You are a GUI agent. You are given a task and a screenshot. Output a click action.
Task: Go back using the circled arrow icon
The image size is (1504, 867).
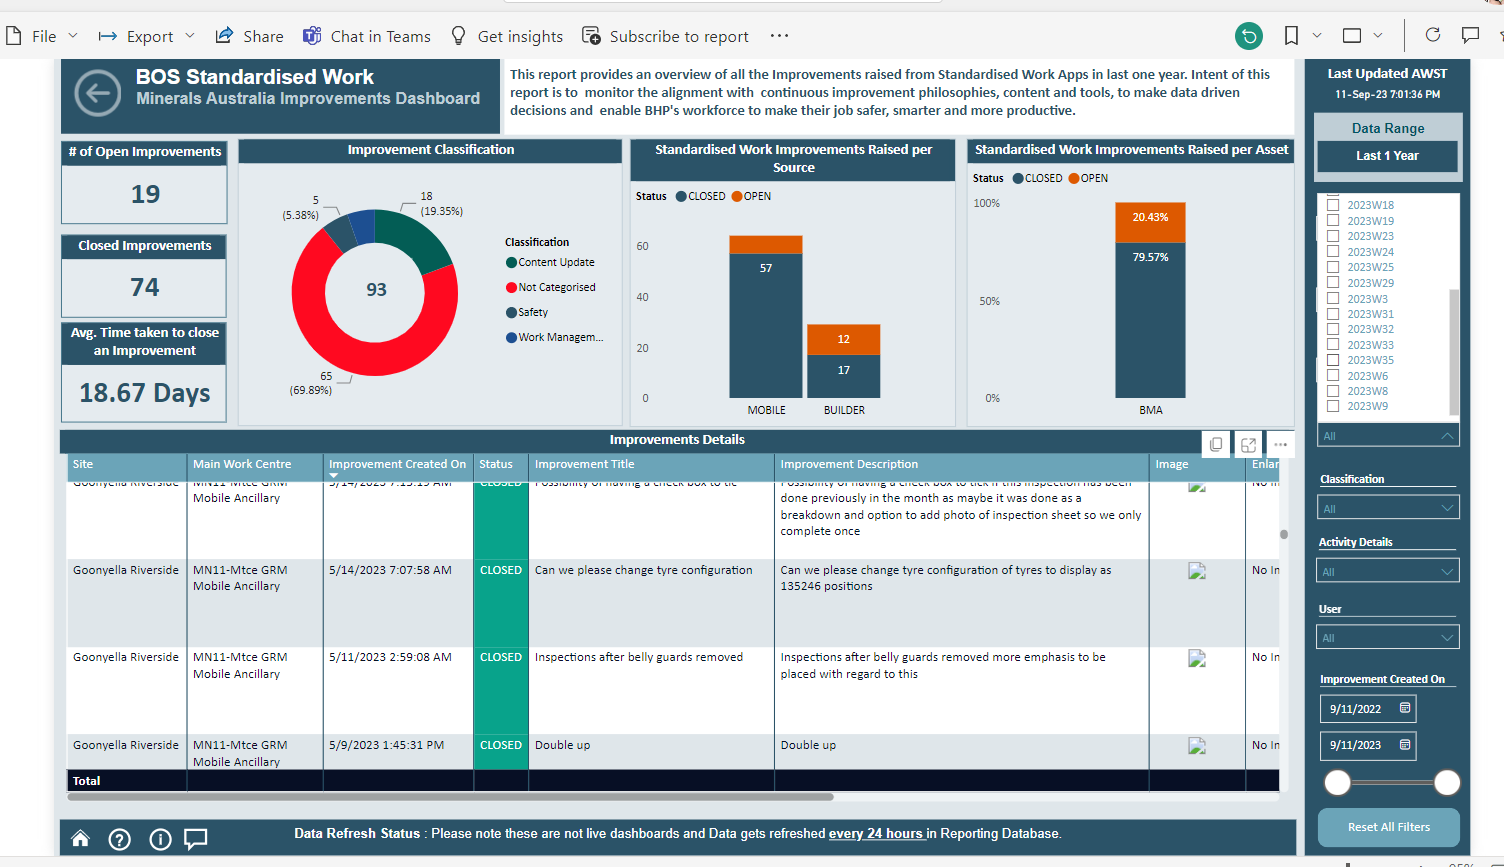point(98,94)
